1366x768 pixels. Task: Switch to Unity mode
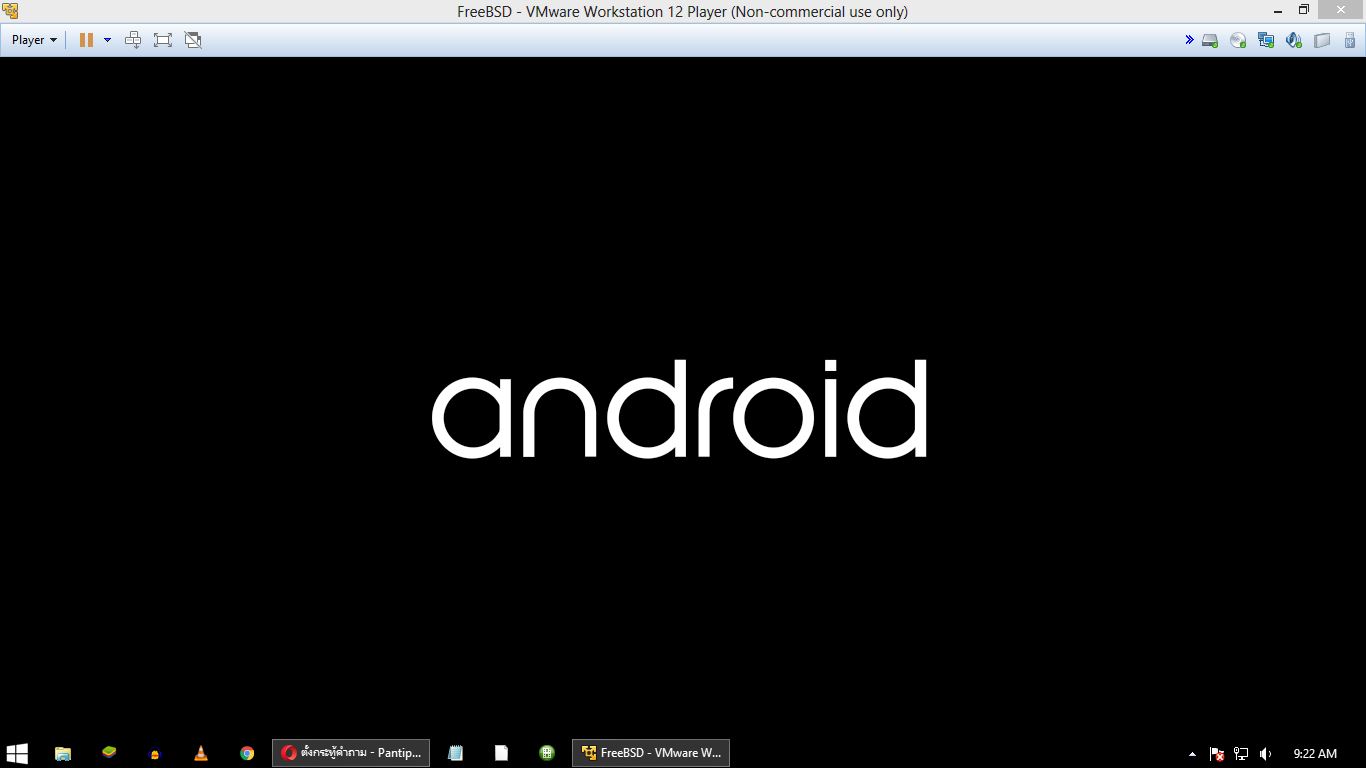[x=193, y=40]
